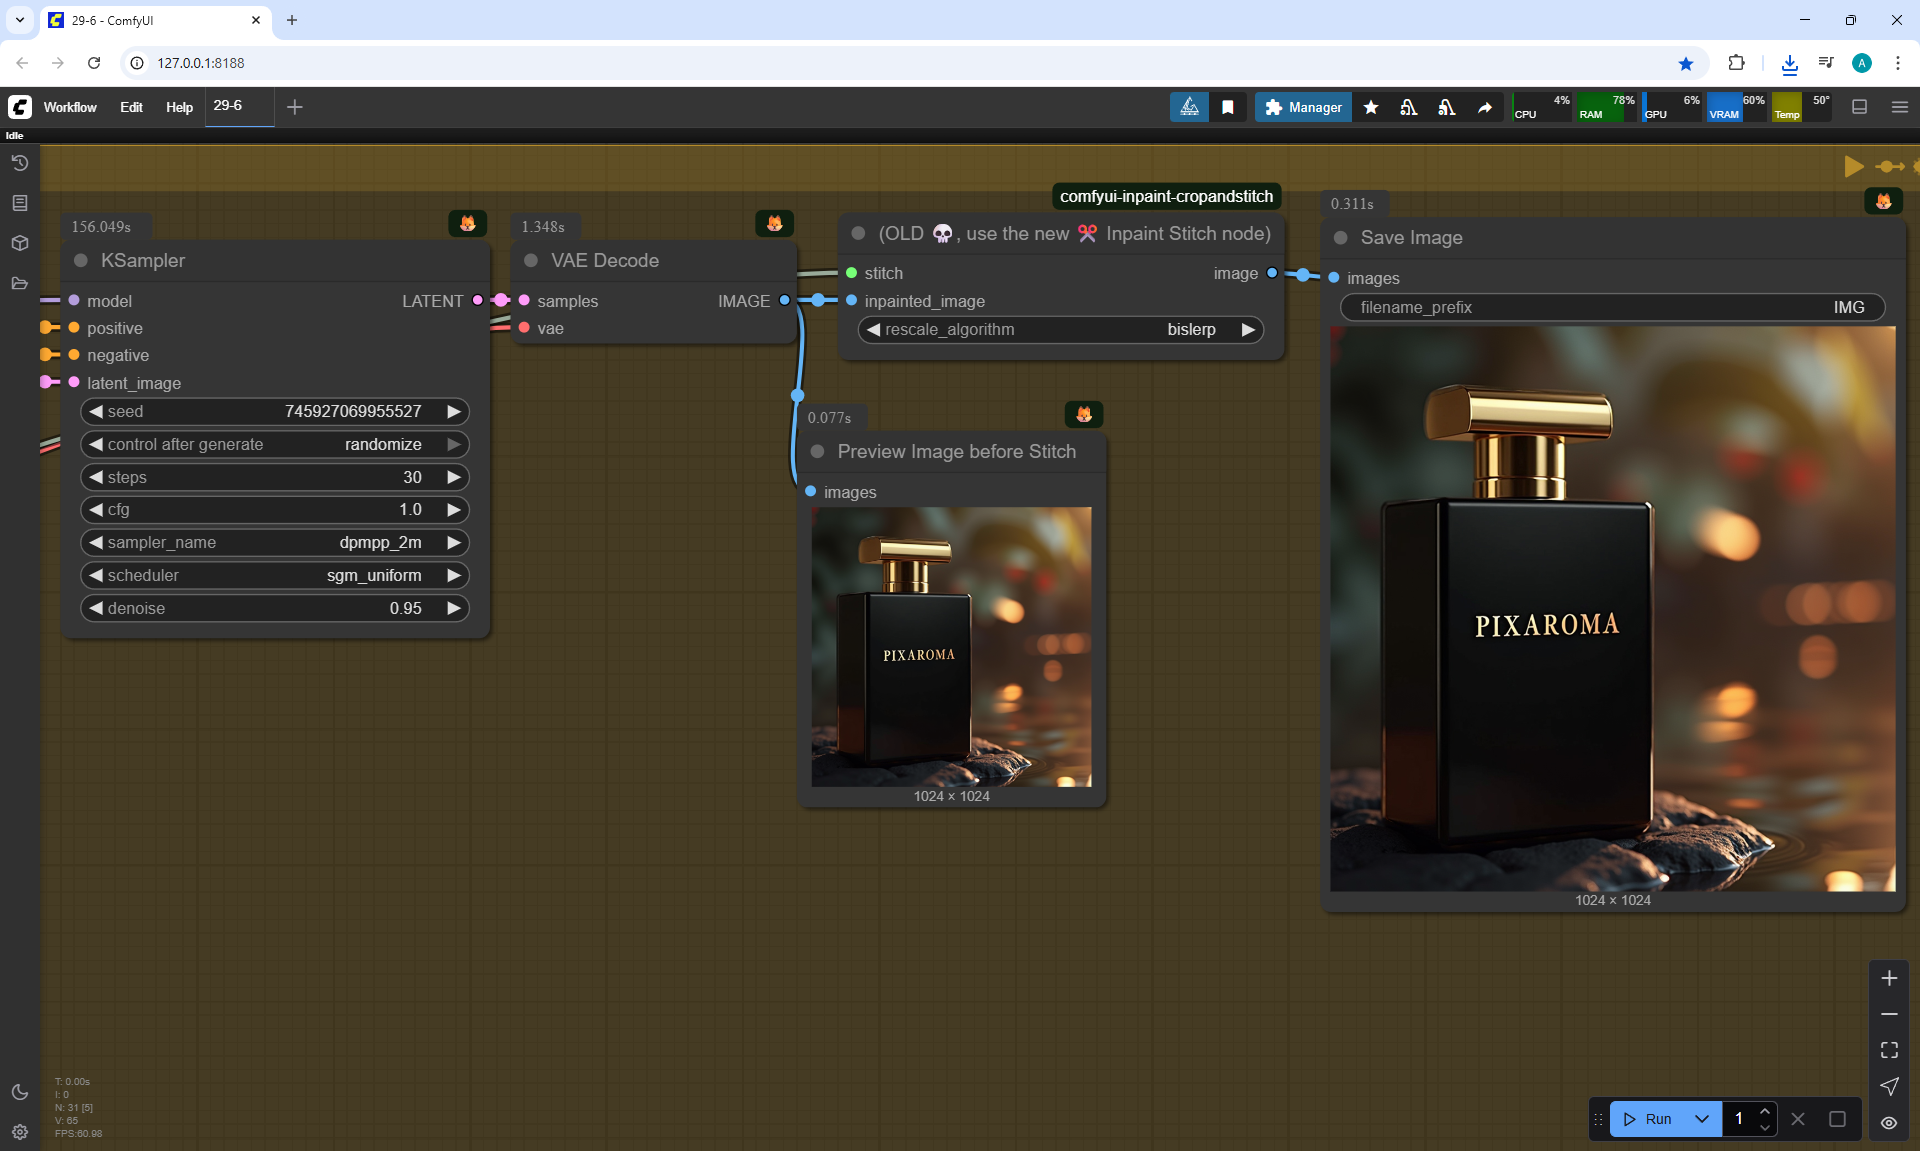Viewport: 1920px width, 1151px height.
Task: Click the share arrow icon in the toolbar
Action: point(1485,107)
